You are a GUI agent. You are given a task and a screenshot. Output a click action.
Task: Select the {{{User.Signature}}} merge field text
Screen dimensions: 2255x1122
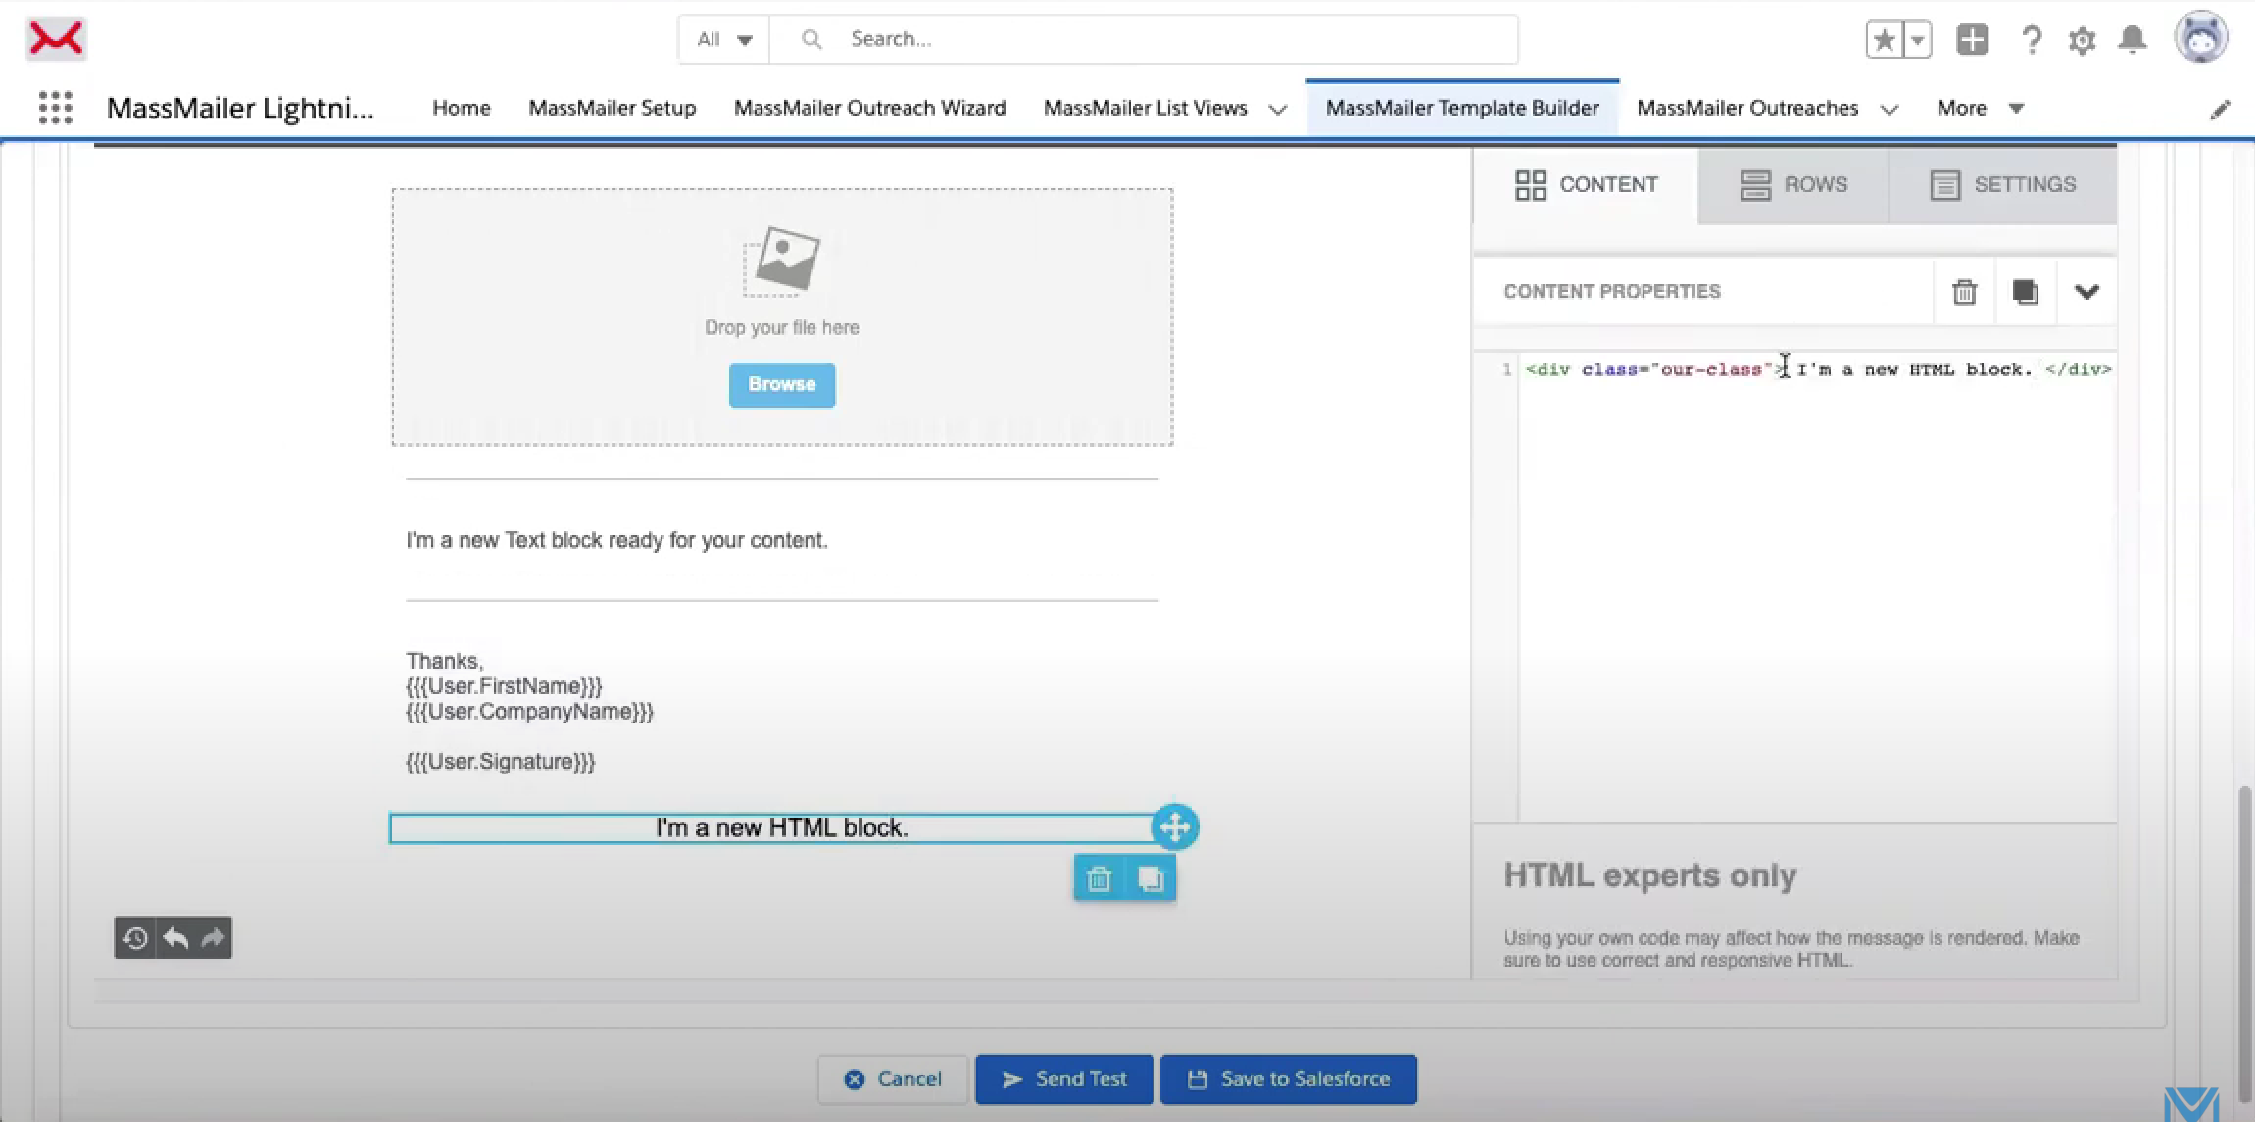(x=500, y=762)
